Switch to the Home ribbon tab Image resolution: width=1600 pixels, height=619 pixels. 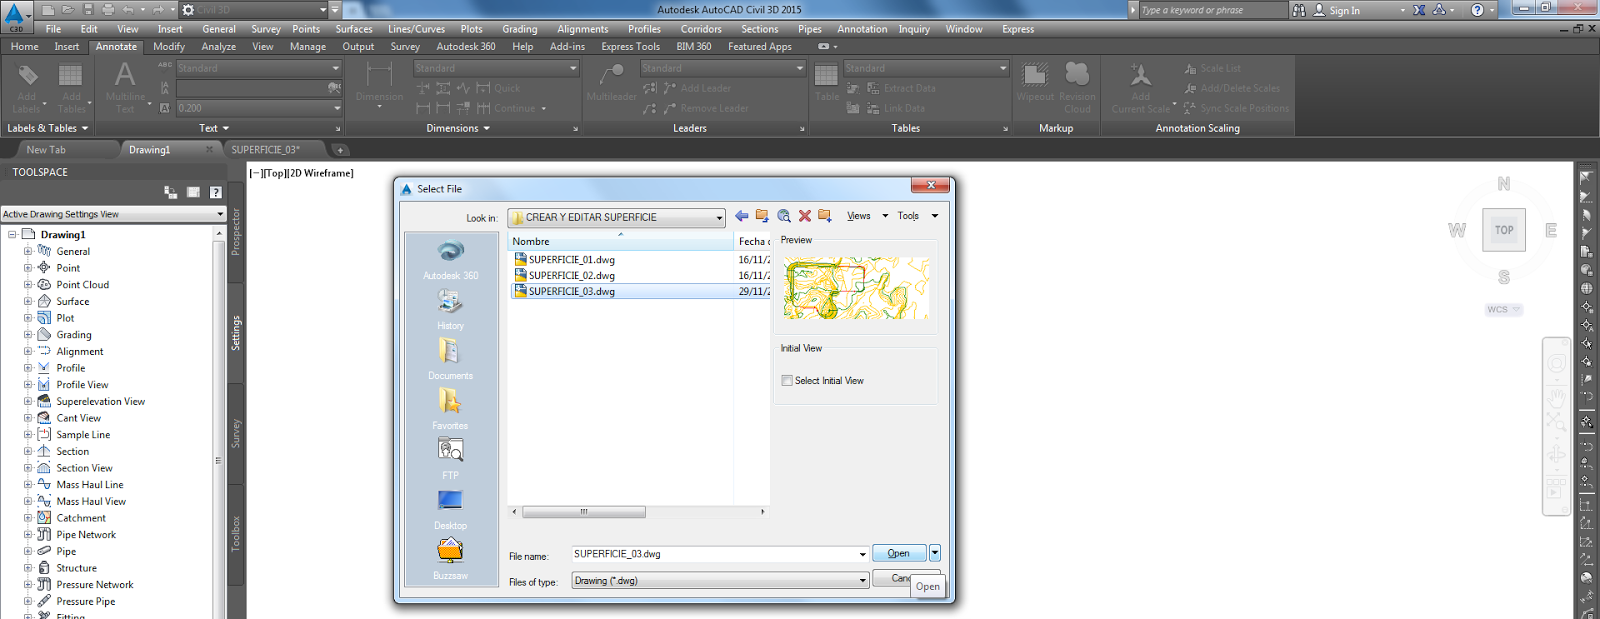[x=24, y=47]
